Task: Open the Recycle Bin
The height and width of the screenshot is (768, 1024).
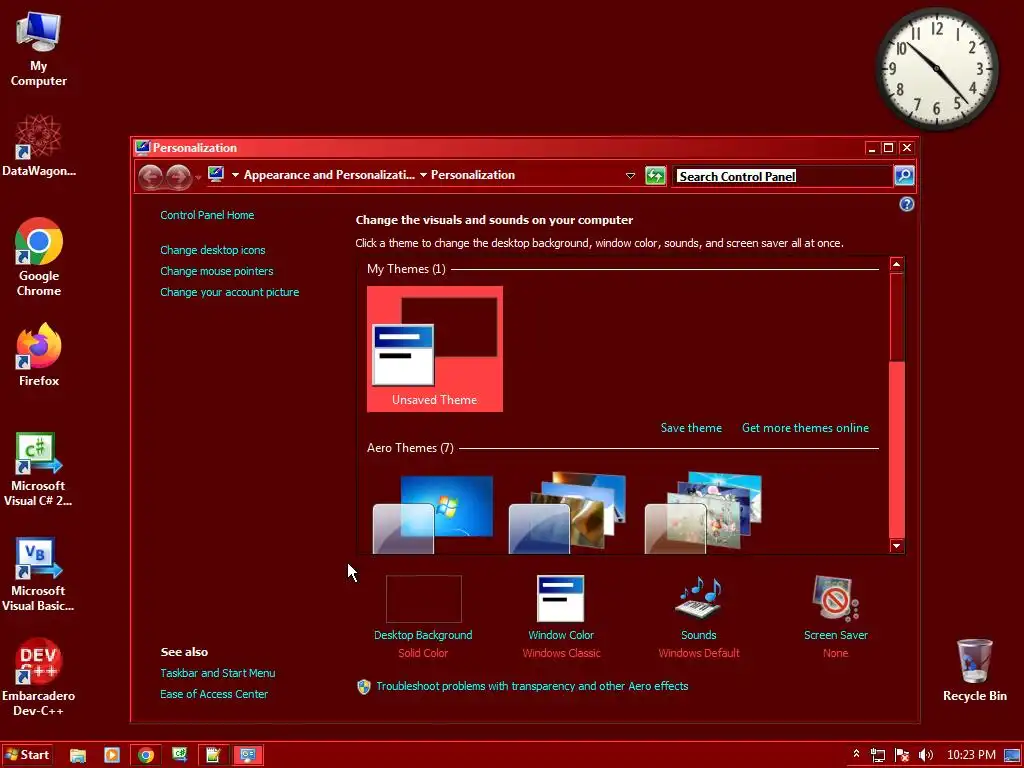Action: (974, 670)
